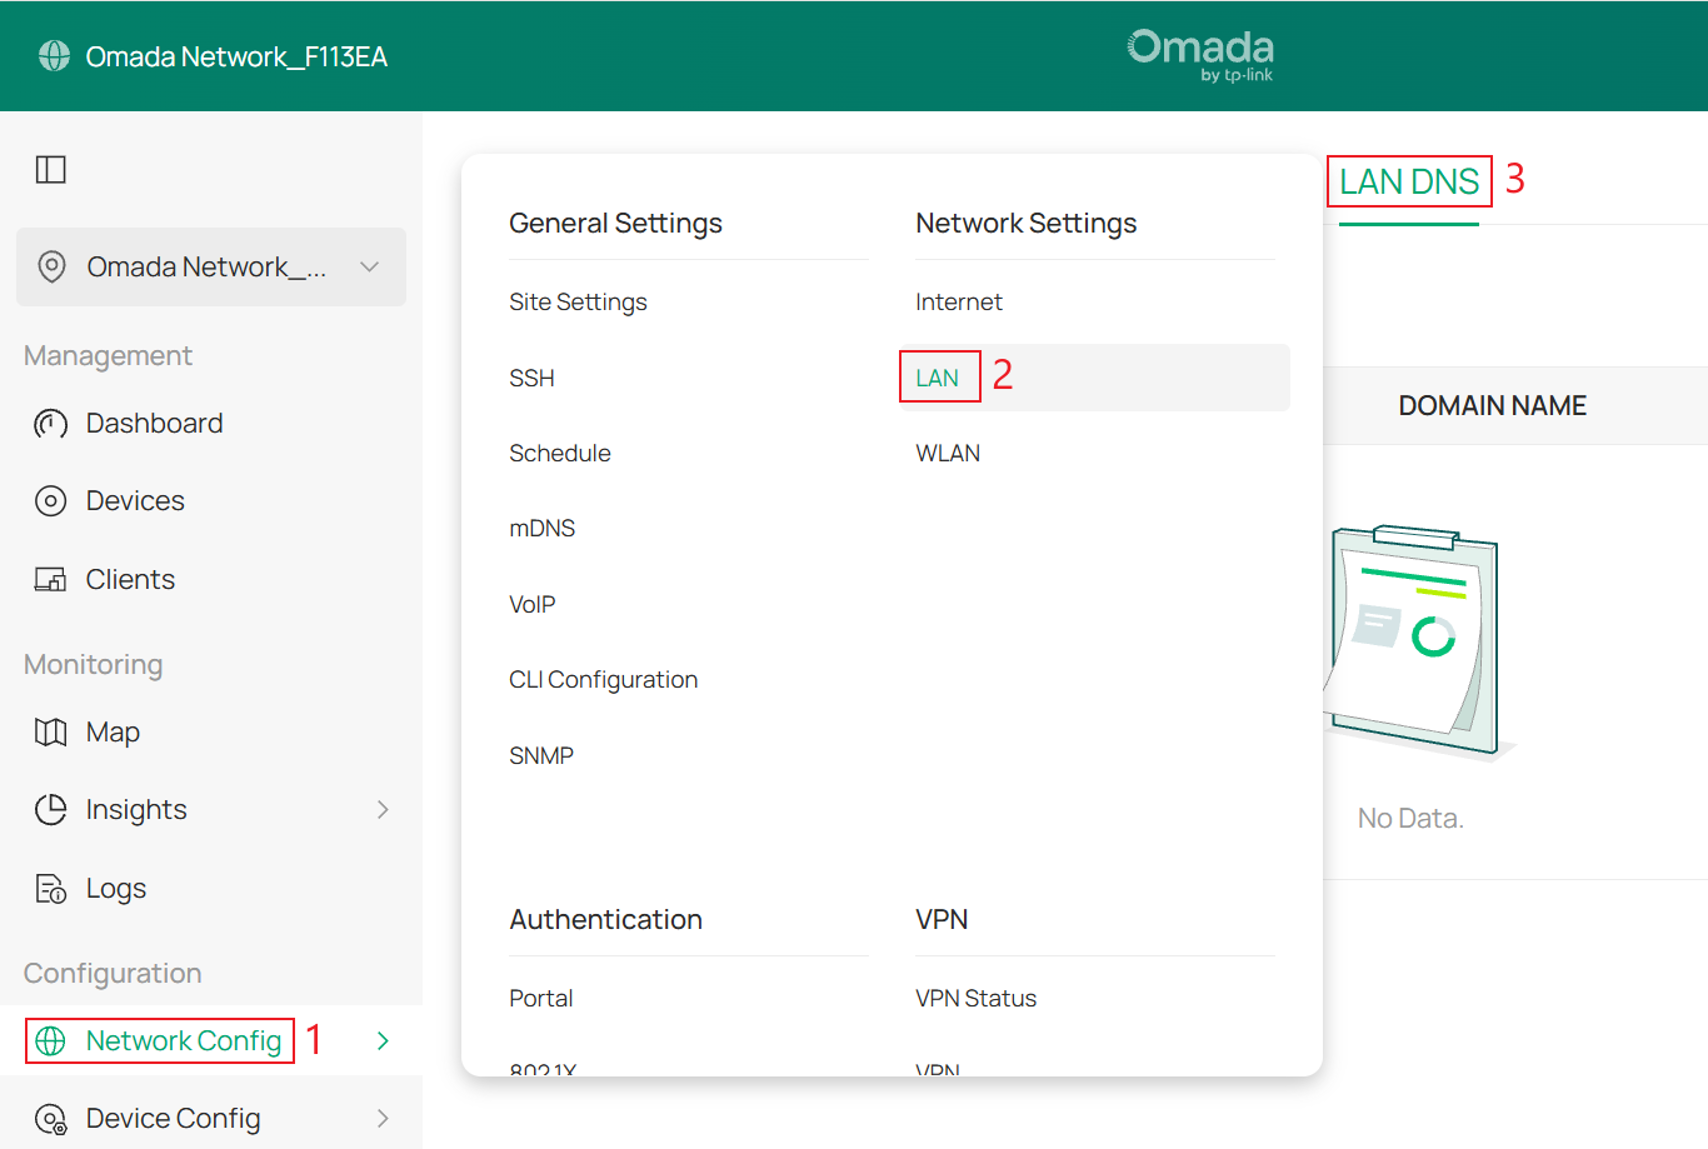Click the Omada by tp-link logo
This screenshot has height=1149, width=1708.
pos(1200,55)
